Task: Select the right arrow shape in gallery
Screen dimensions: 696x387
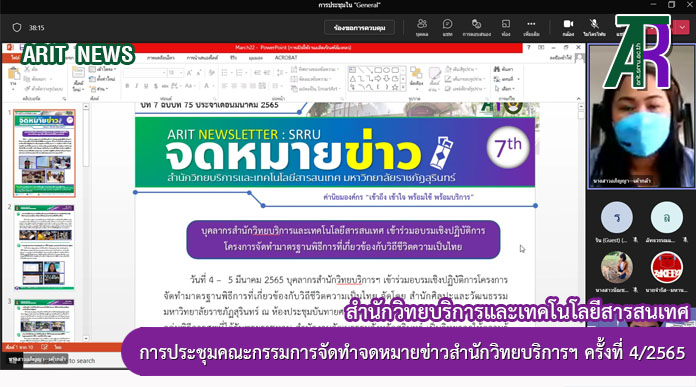Action: (x=378, y=79)
